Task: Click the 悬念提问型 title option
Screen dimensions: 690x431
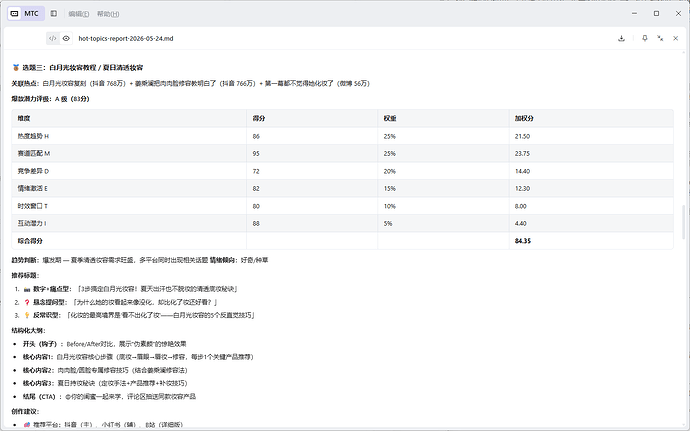Action: pyautogui.click(x=121, y=302)
